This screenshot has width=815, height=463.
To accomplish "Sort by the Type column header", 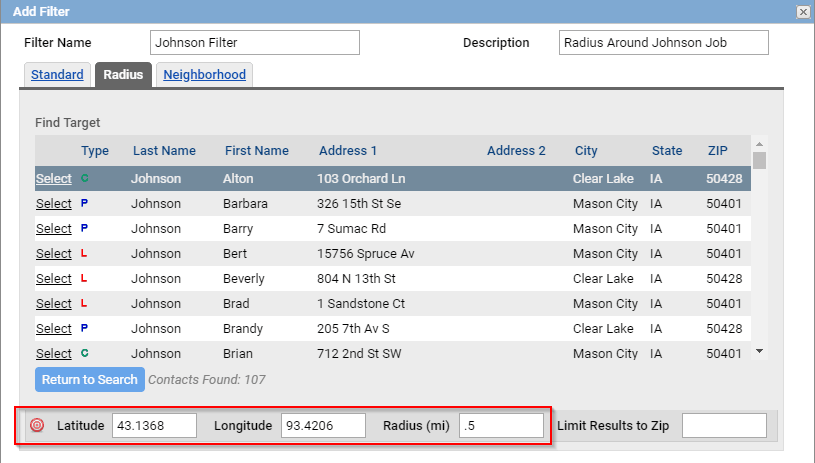I will [x=95, y=151].
